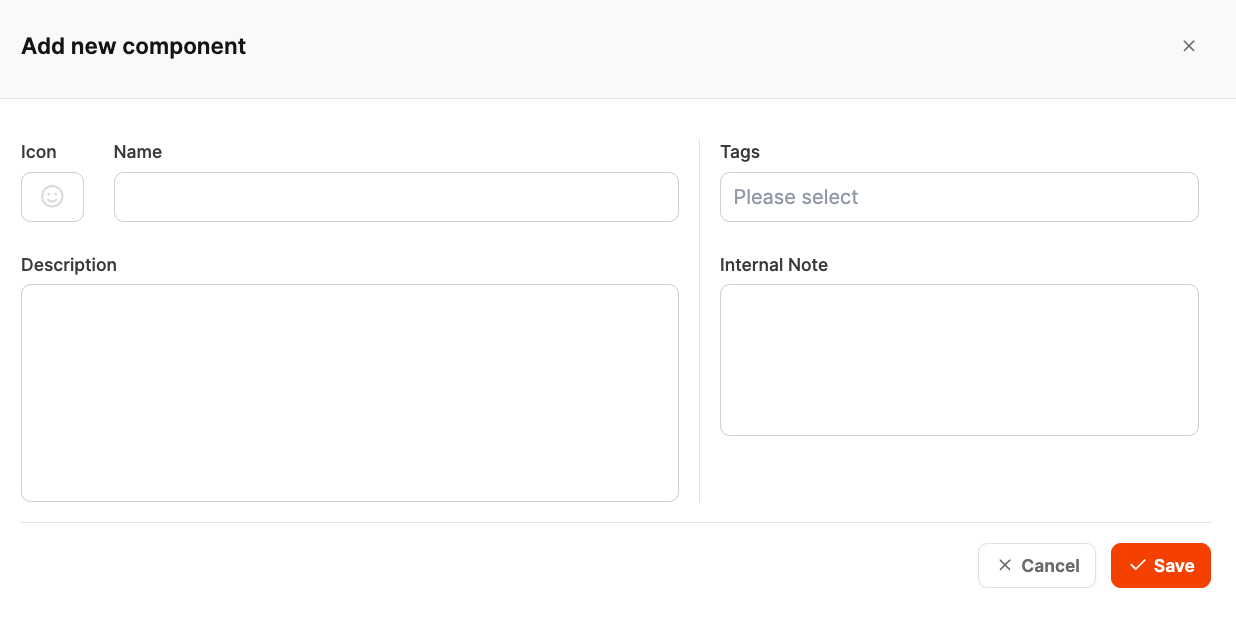Click the vertical divider between form columns

click(x=699, y=320)
